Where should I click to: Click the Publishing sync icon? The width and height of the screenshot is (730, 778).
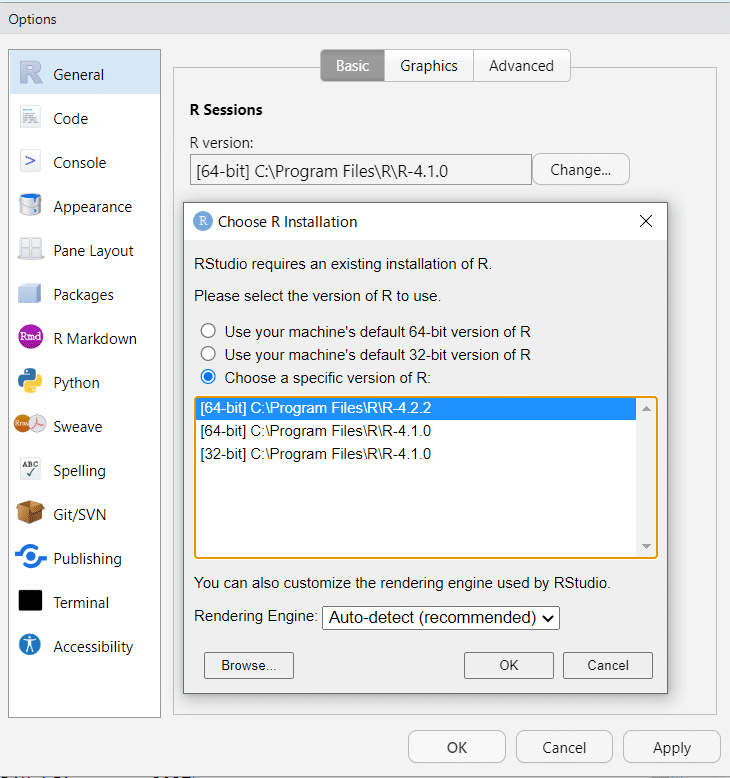[x=31, y=557]
